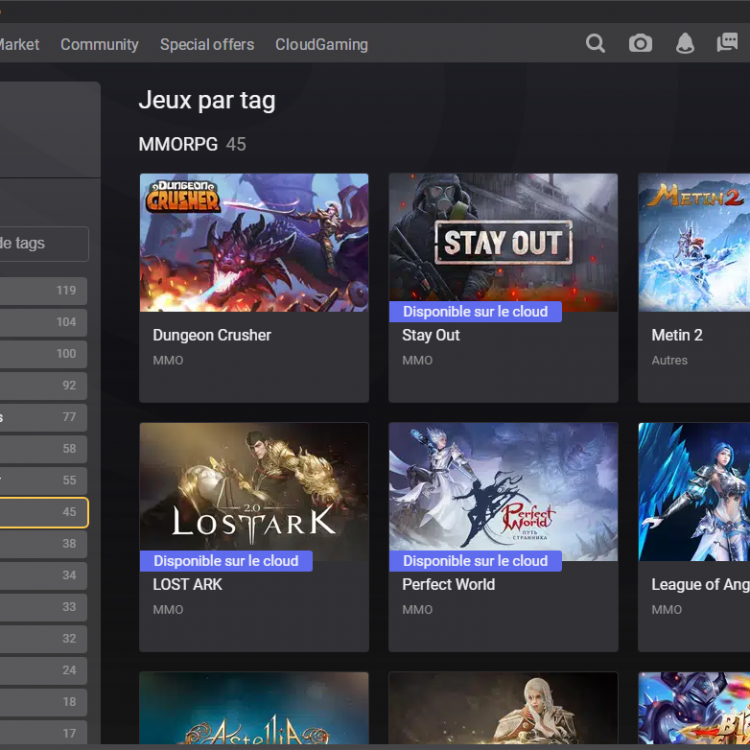Open the Stay Out game artwork
The image size is (750, 750).
pos(503,243)
